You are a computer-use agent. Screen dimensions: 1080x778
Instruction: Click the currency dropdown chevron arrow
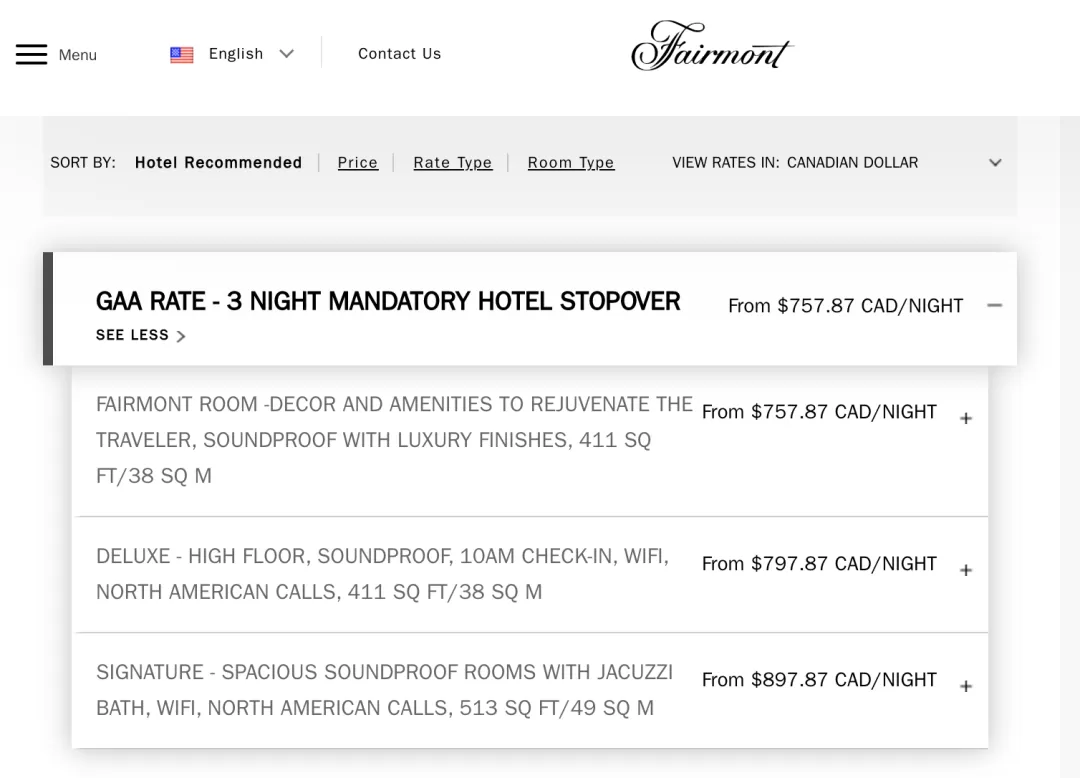point(995,162)
